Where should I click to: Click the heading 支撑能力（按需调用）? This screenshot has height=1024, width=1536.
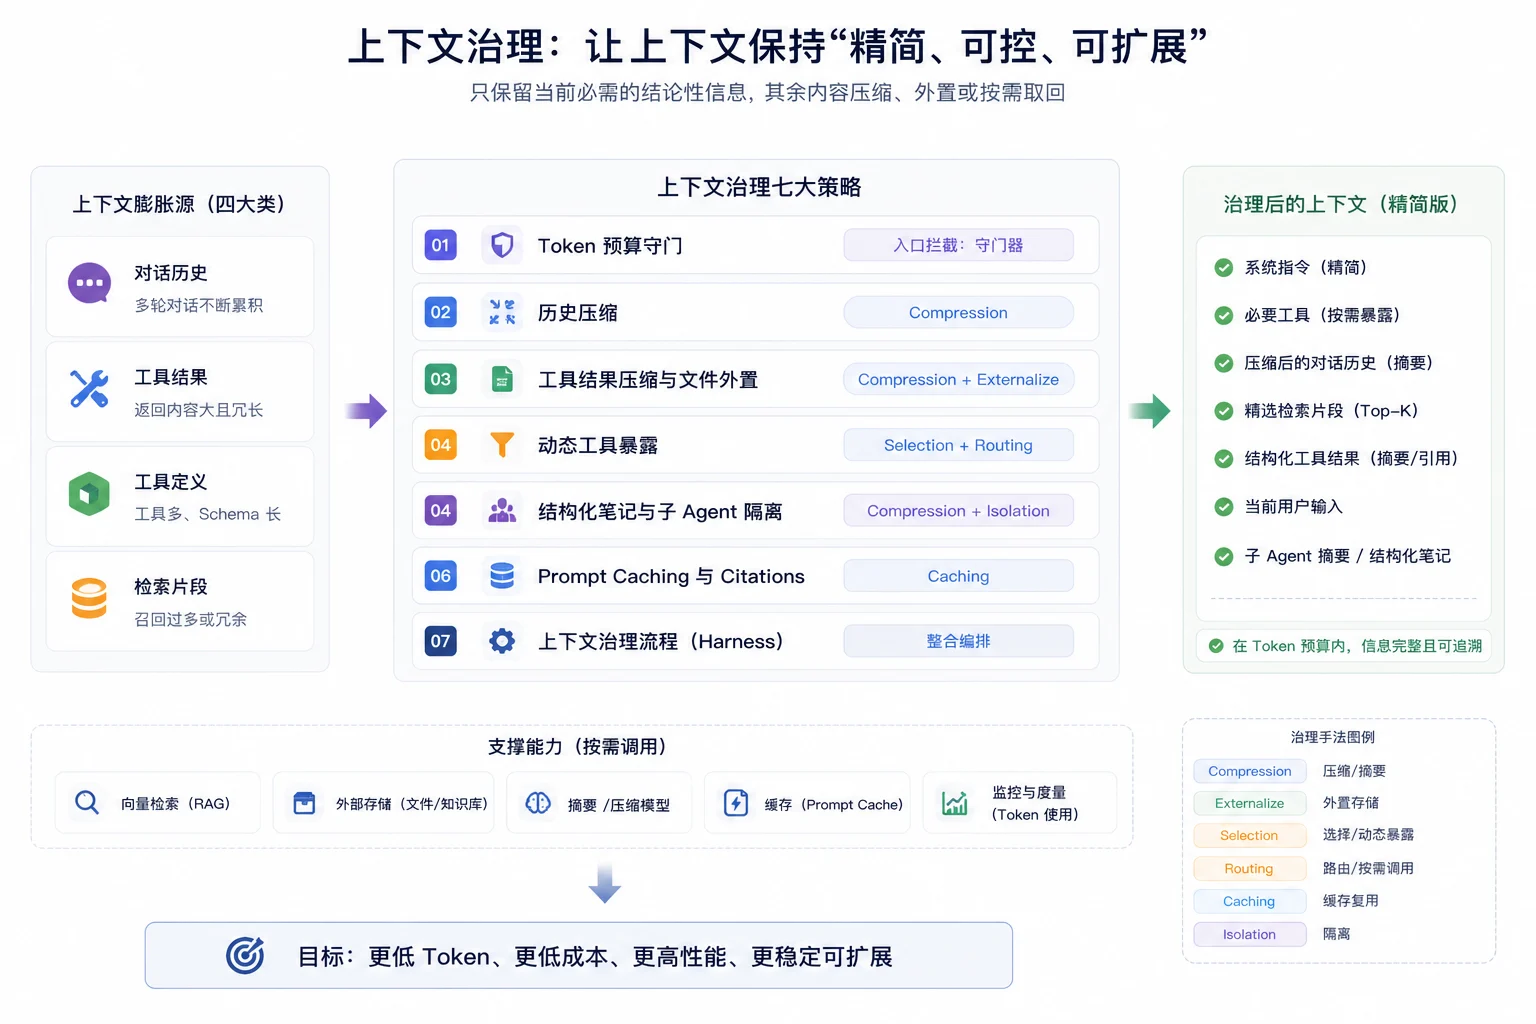point(578,747)
